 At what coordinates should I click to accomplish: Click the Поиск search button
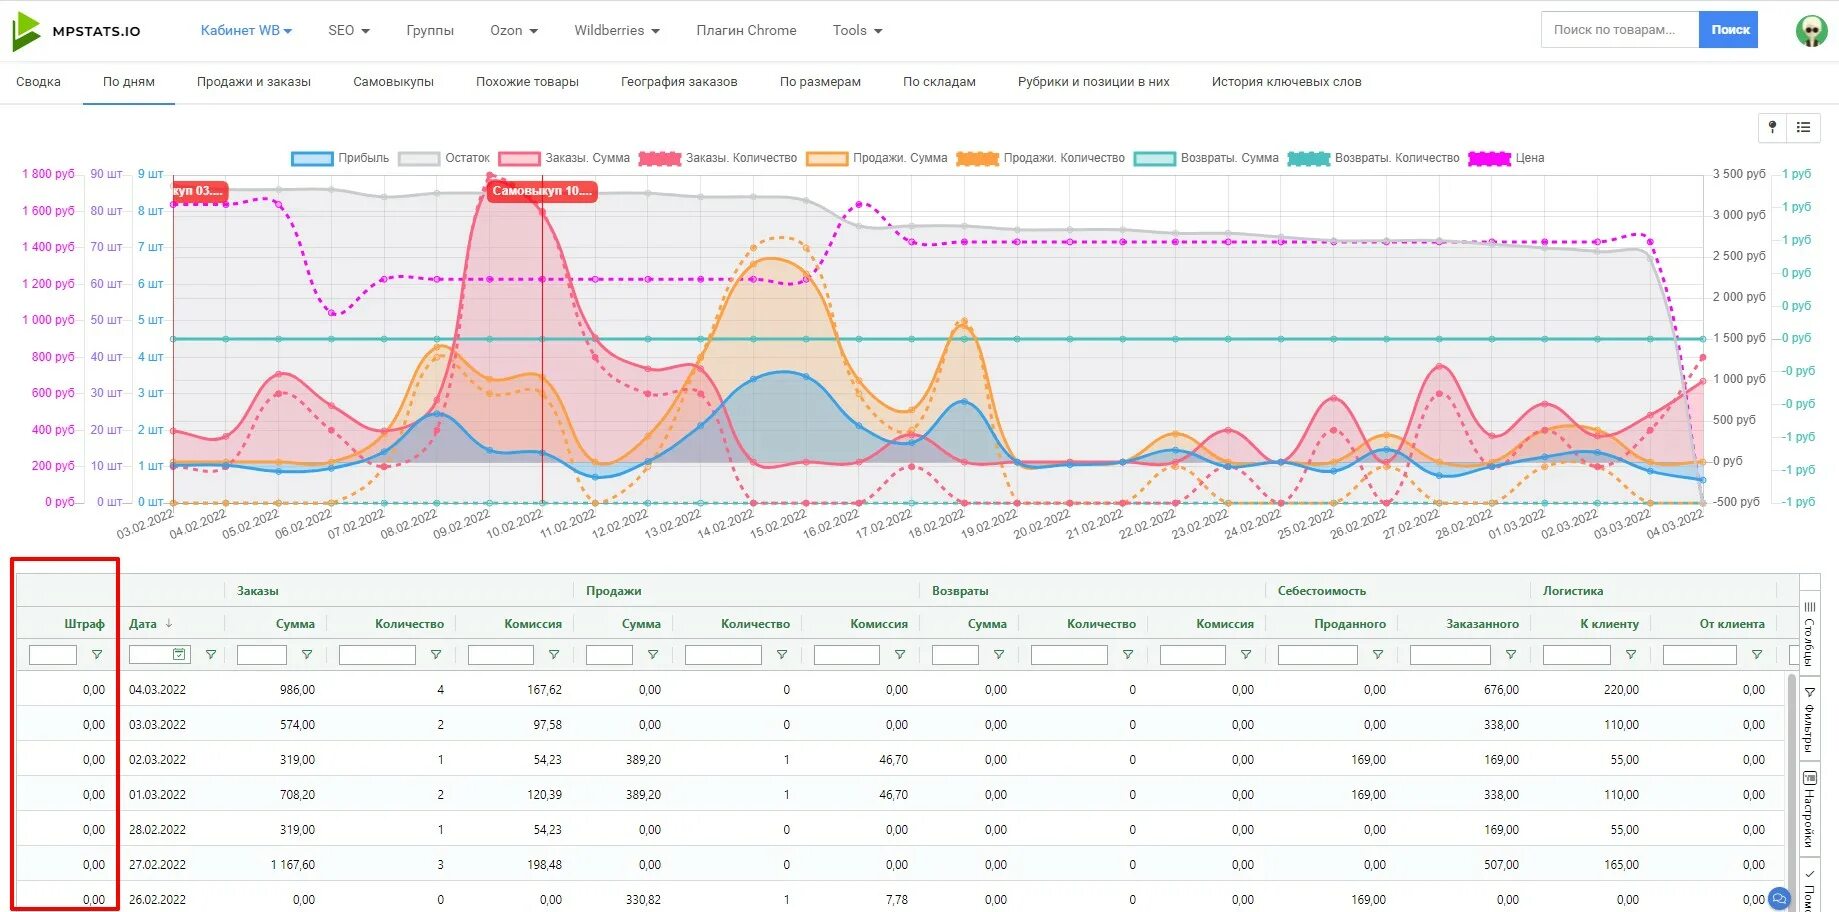coord(1729,30)
